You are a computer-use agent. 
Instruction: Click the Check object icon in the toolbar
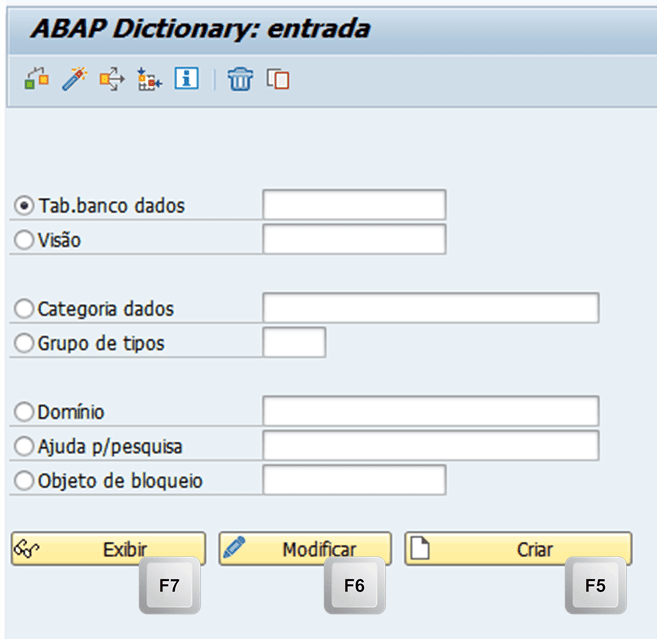click(37, 78)
